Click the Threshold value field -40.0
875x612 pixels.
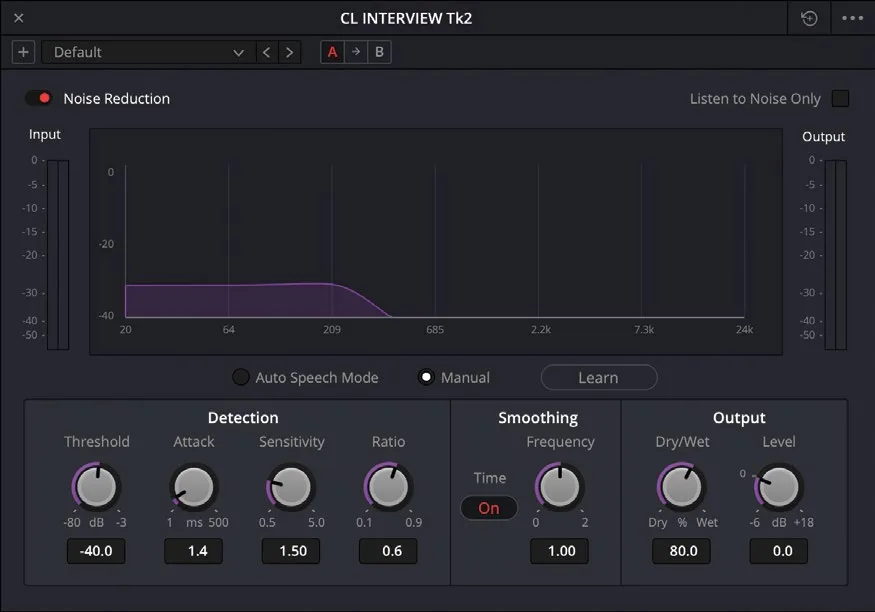point(96,551)
